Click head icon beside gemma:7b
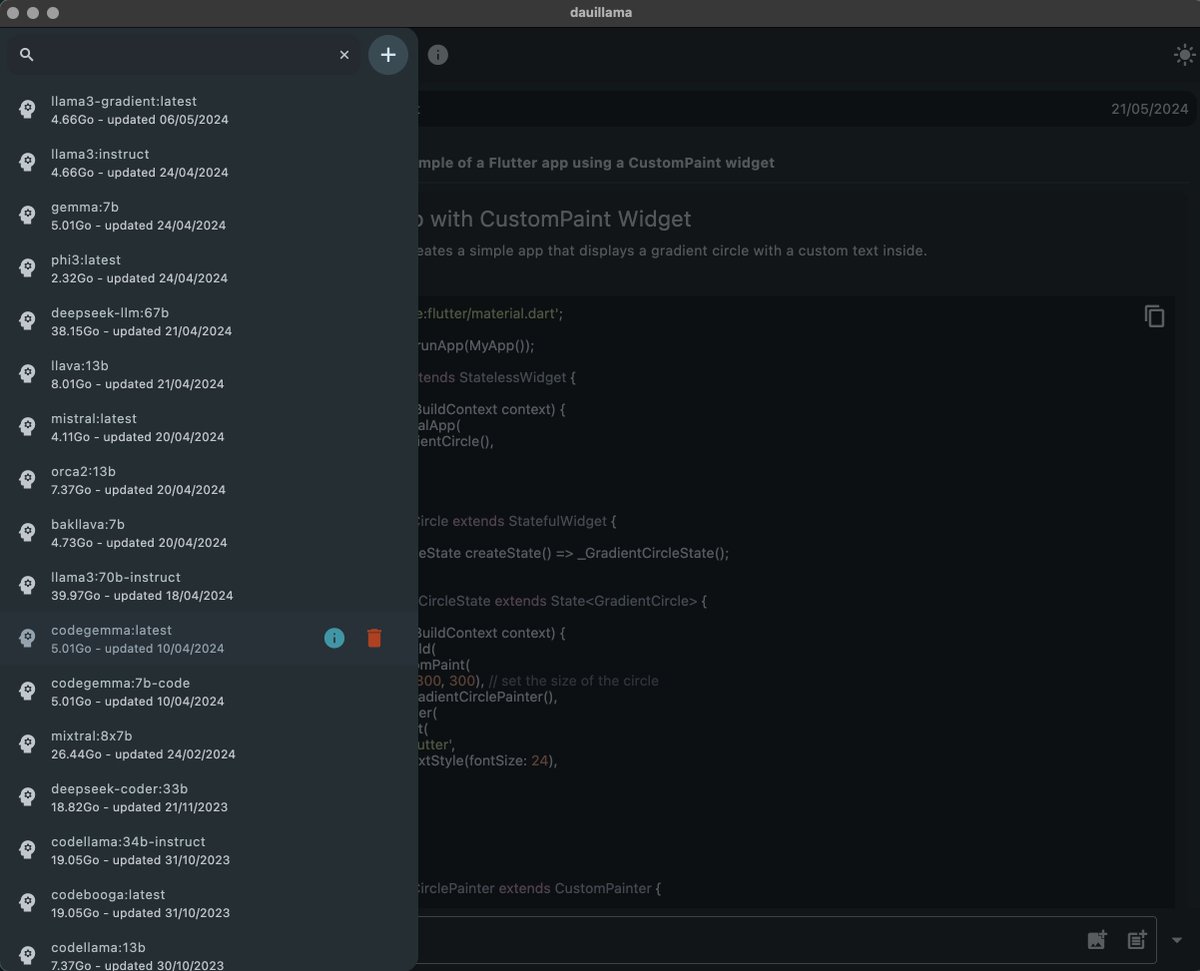The image size is (1200, 971). (28, 216)
